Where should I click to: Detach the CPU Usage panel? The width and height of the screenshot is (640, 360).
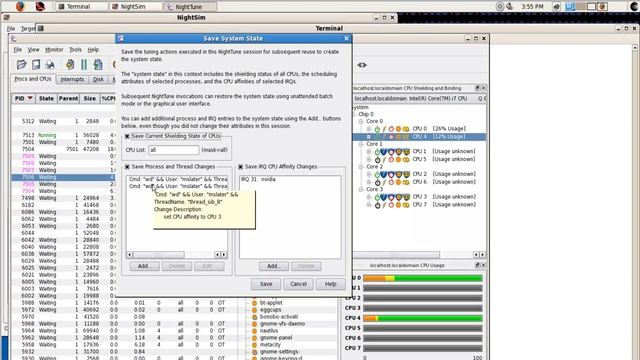click(477, 265)
